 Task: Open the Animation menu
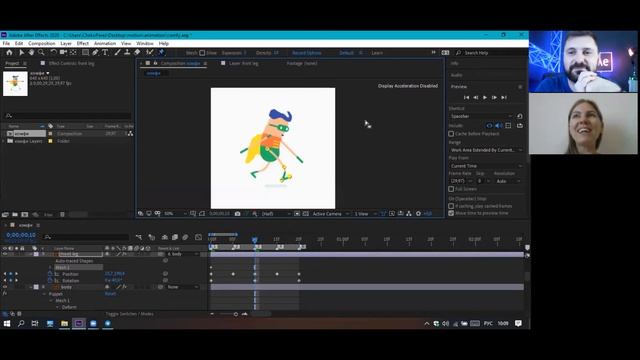click(x=105, y=43)
